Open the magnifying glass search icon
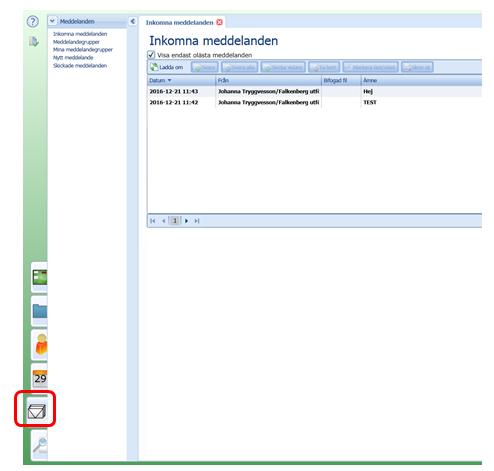Viewport: 494px width, 471px height. pyautogui.click(x=41, y=445)
